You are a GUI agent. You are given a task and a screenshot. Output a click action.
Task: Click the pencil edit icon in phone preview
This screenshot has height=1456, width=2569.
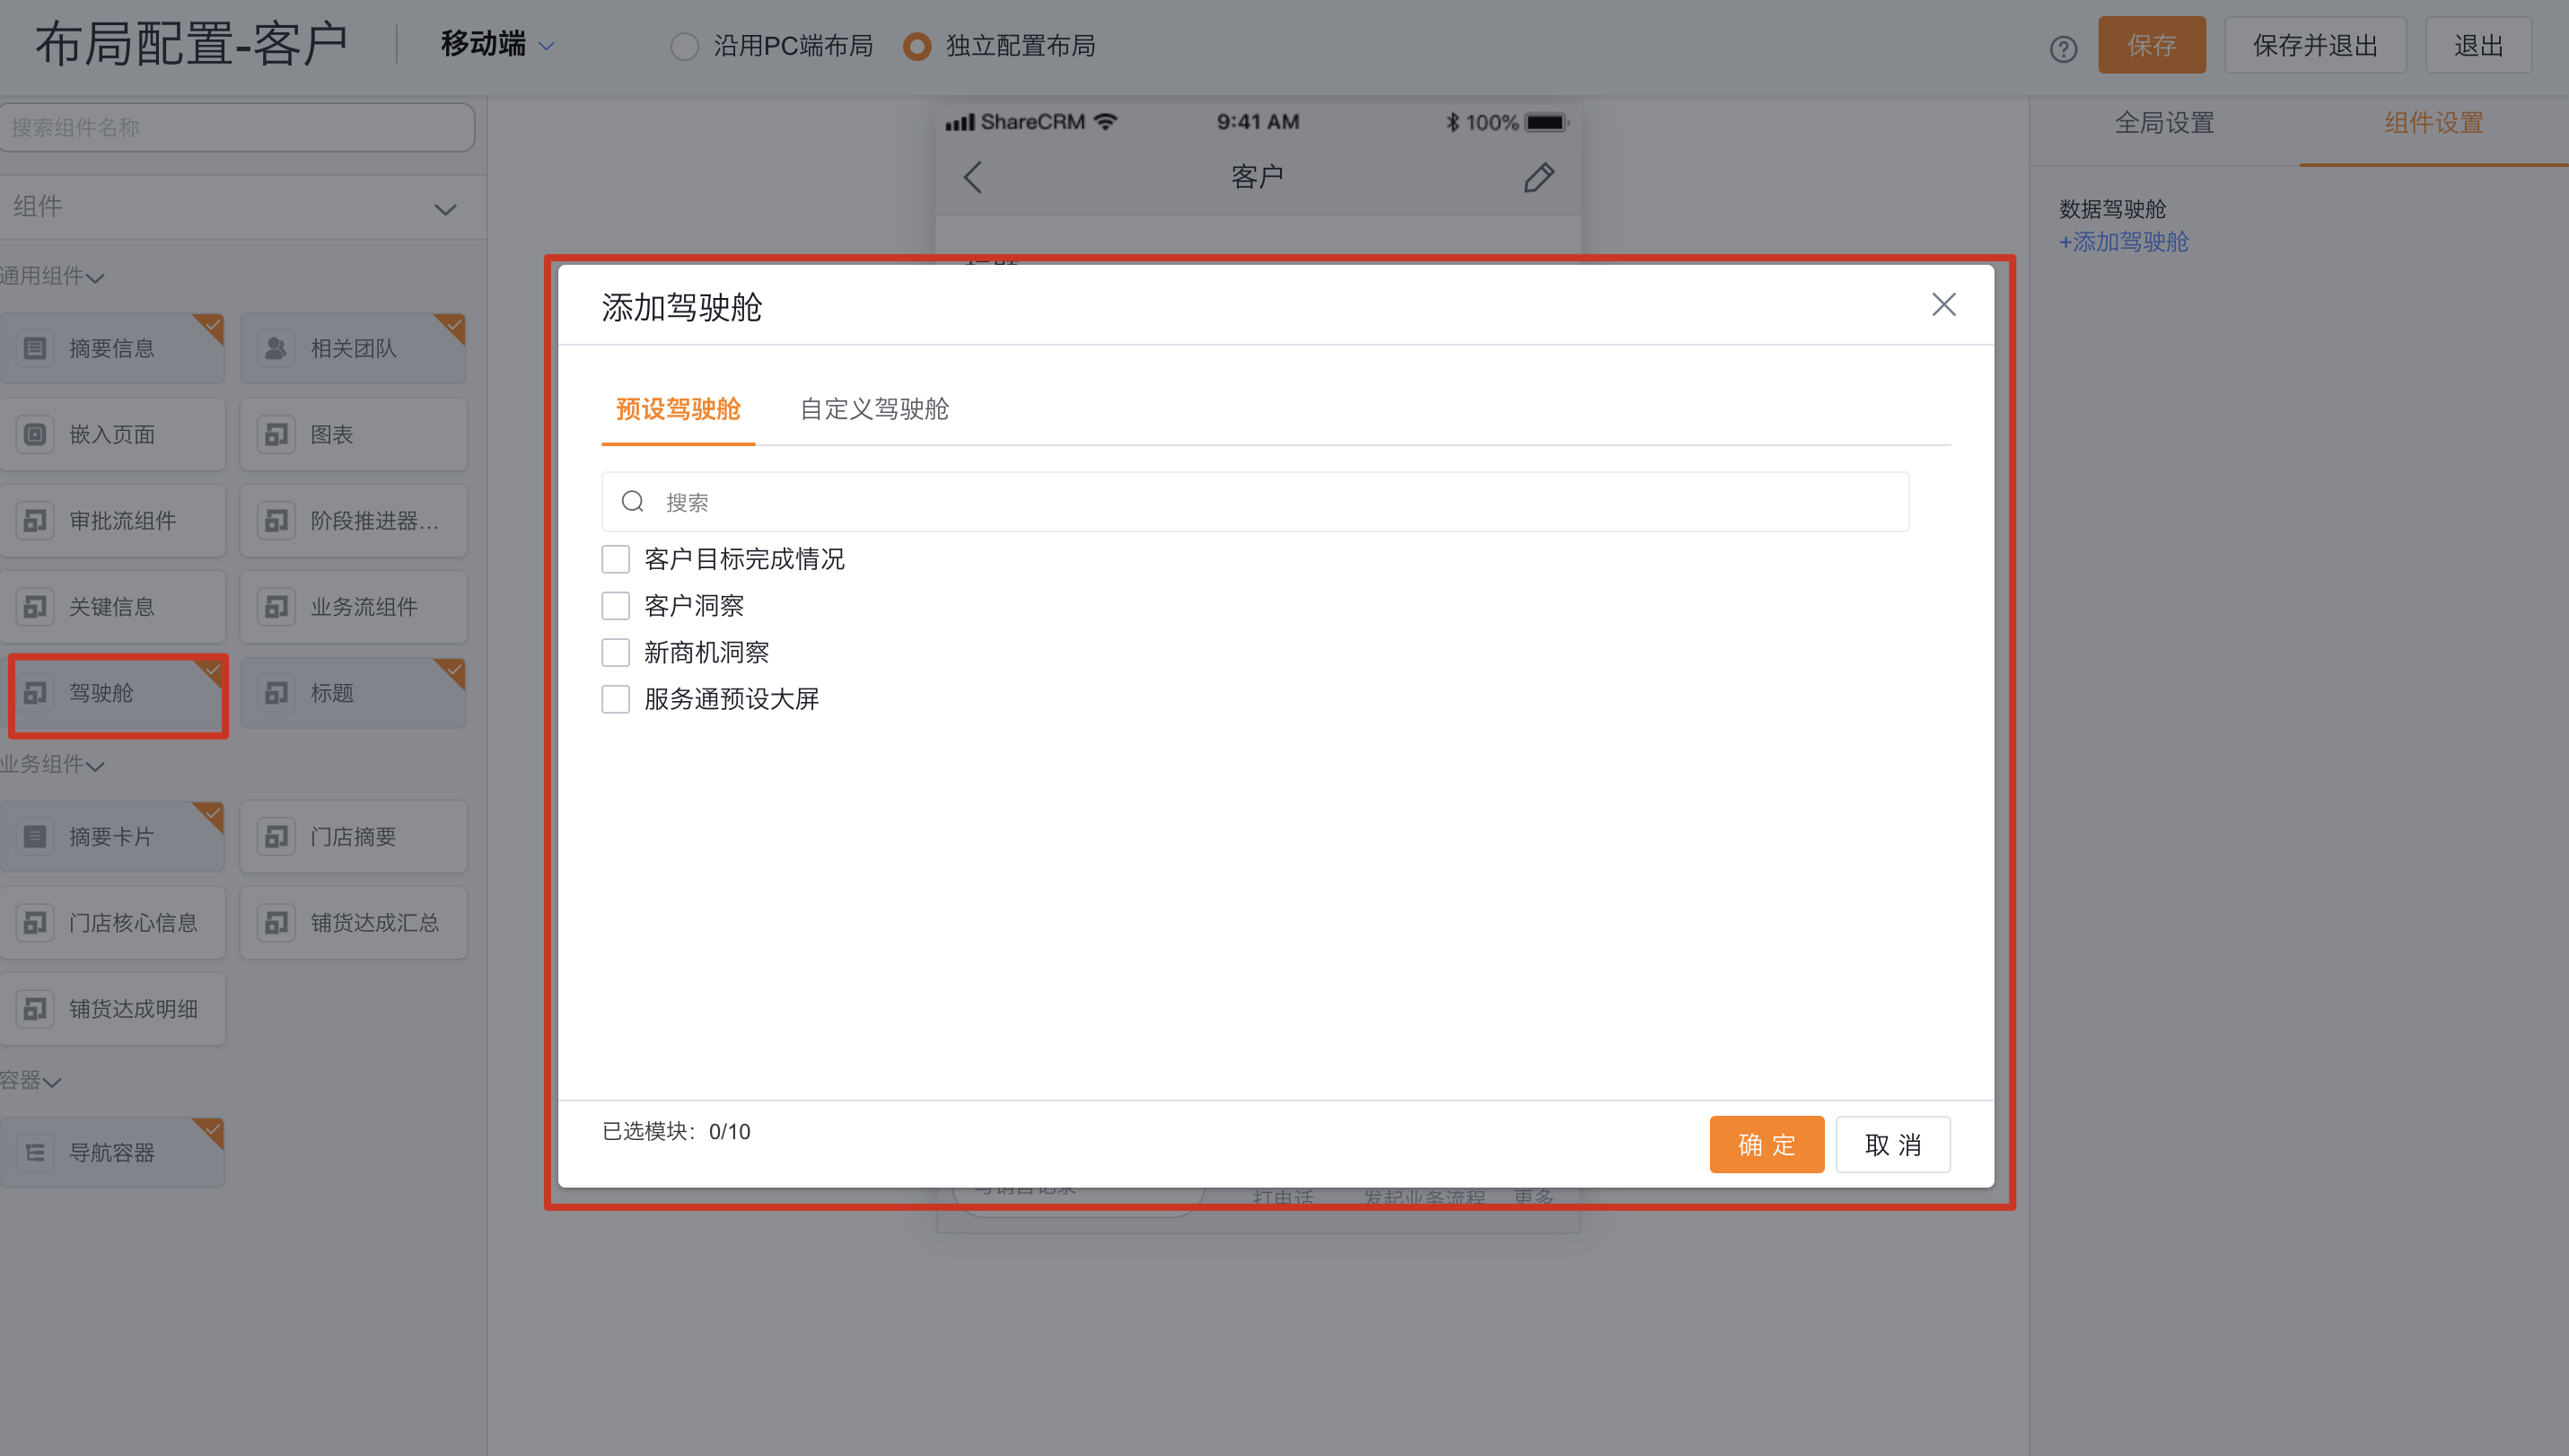(x=1538, y=177)
